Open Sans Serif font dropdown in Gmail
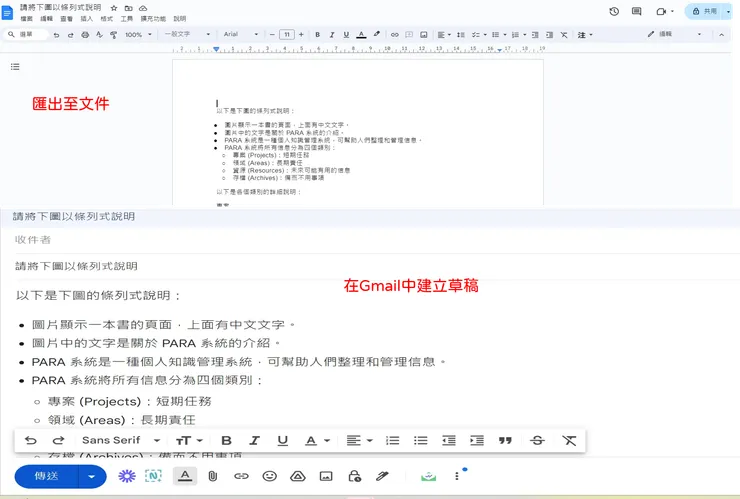Image resolution: width=740 pixels, height=499 pixels. [121, 440]
